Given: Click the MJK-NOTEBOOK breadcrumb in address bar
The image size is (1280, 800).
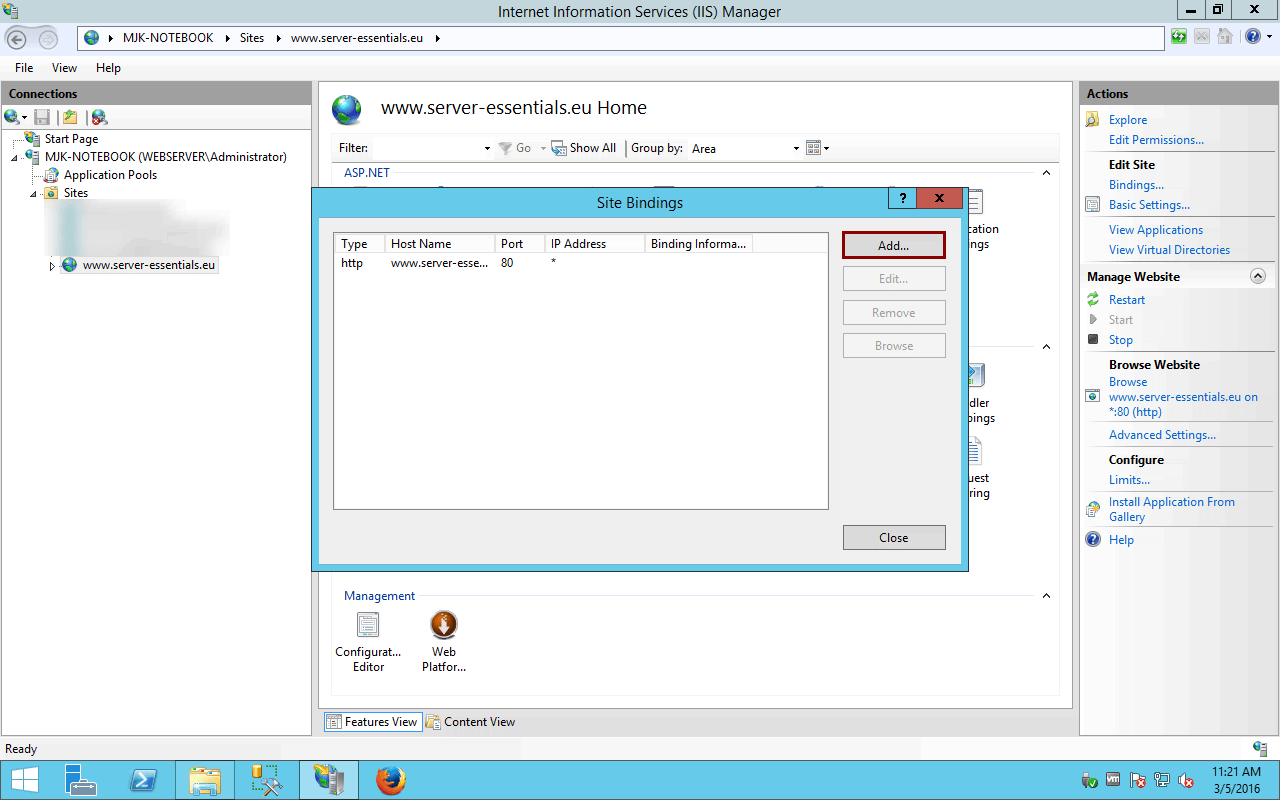Looking at the screenshot, I should pos(168,38).
